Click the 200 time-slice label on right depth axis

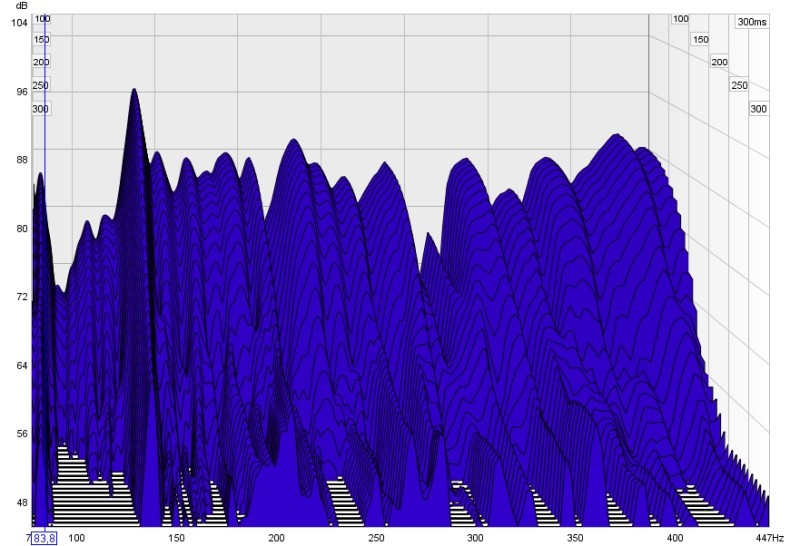719,62
